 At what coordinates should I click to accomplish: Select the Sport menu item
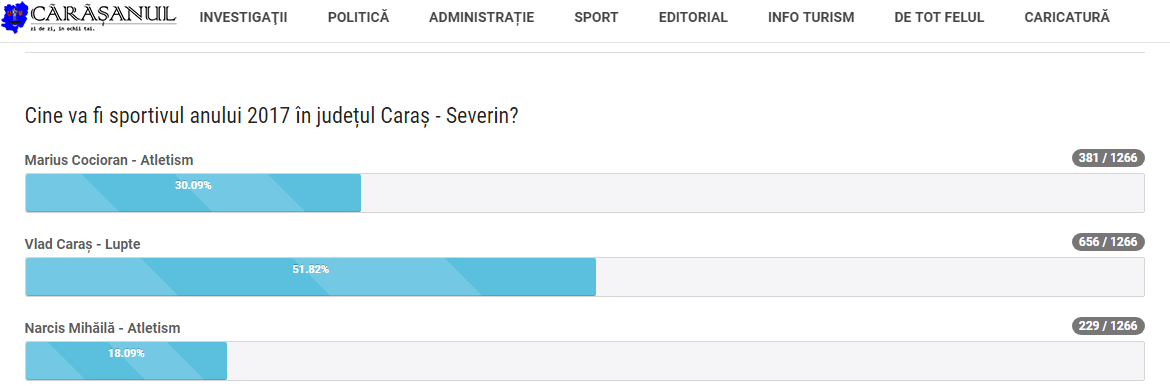coord(596,18)
